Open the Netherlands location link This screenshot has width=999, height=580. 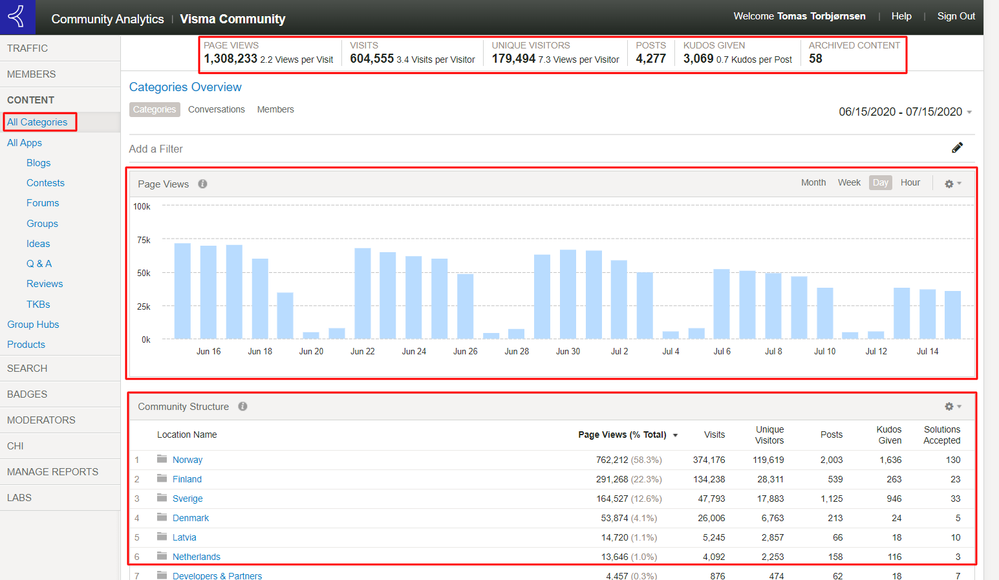point(196,557)
